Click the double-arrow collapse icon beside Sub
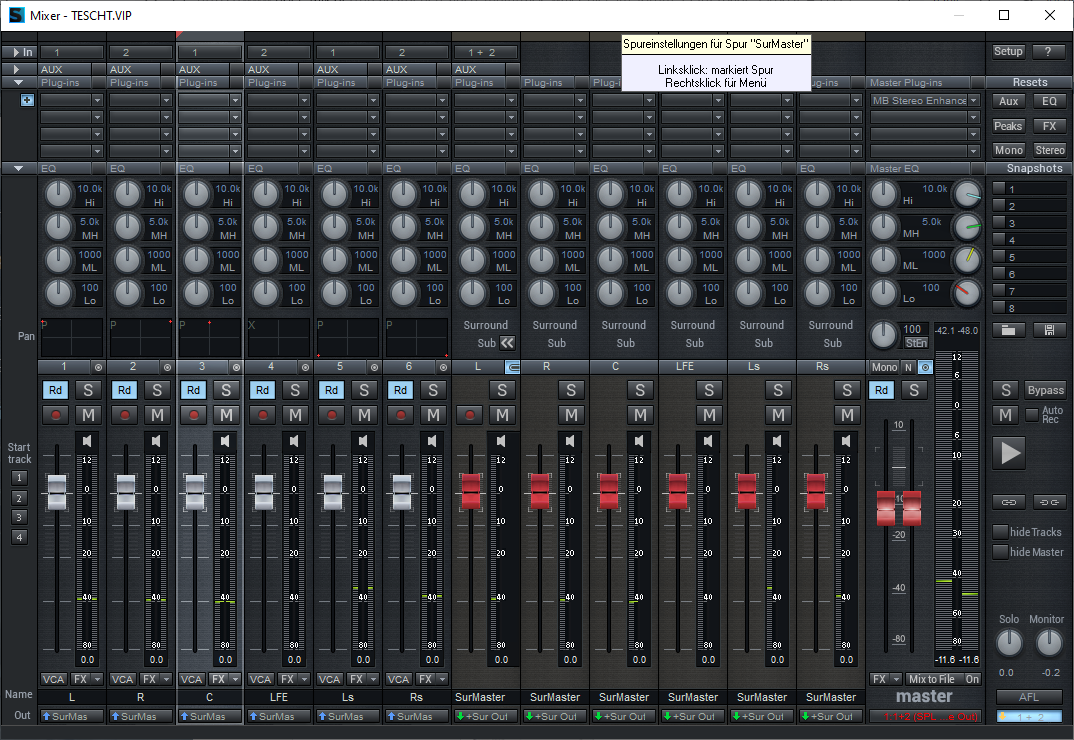 (507, 343)
